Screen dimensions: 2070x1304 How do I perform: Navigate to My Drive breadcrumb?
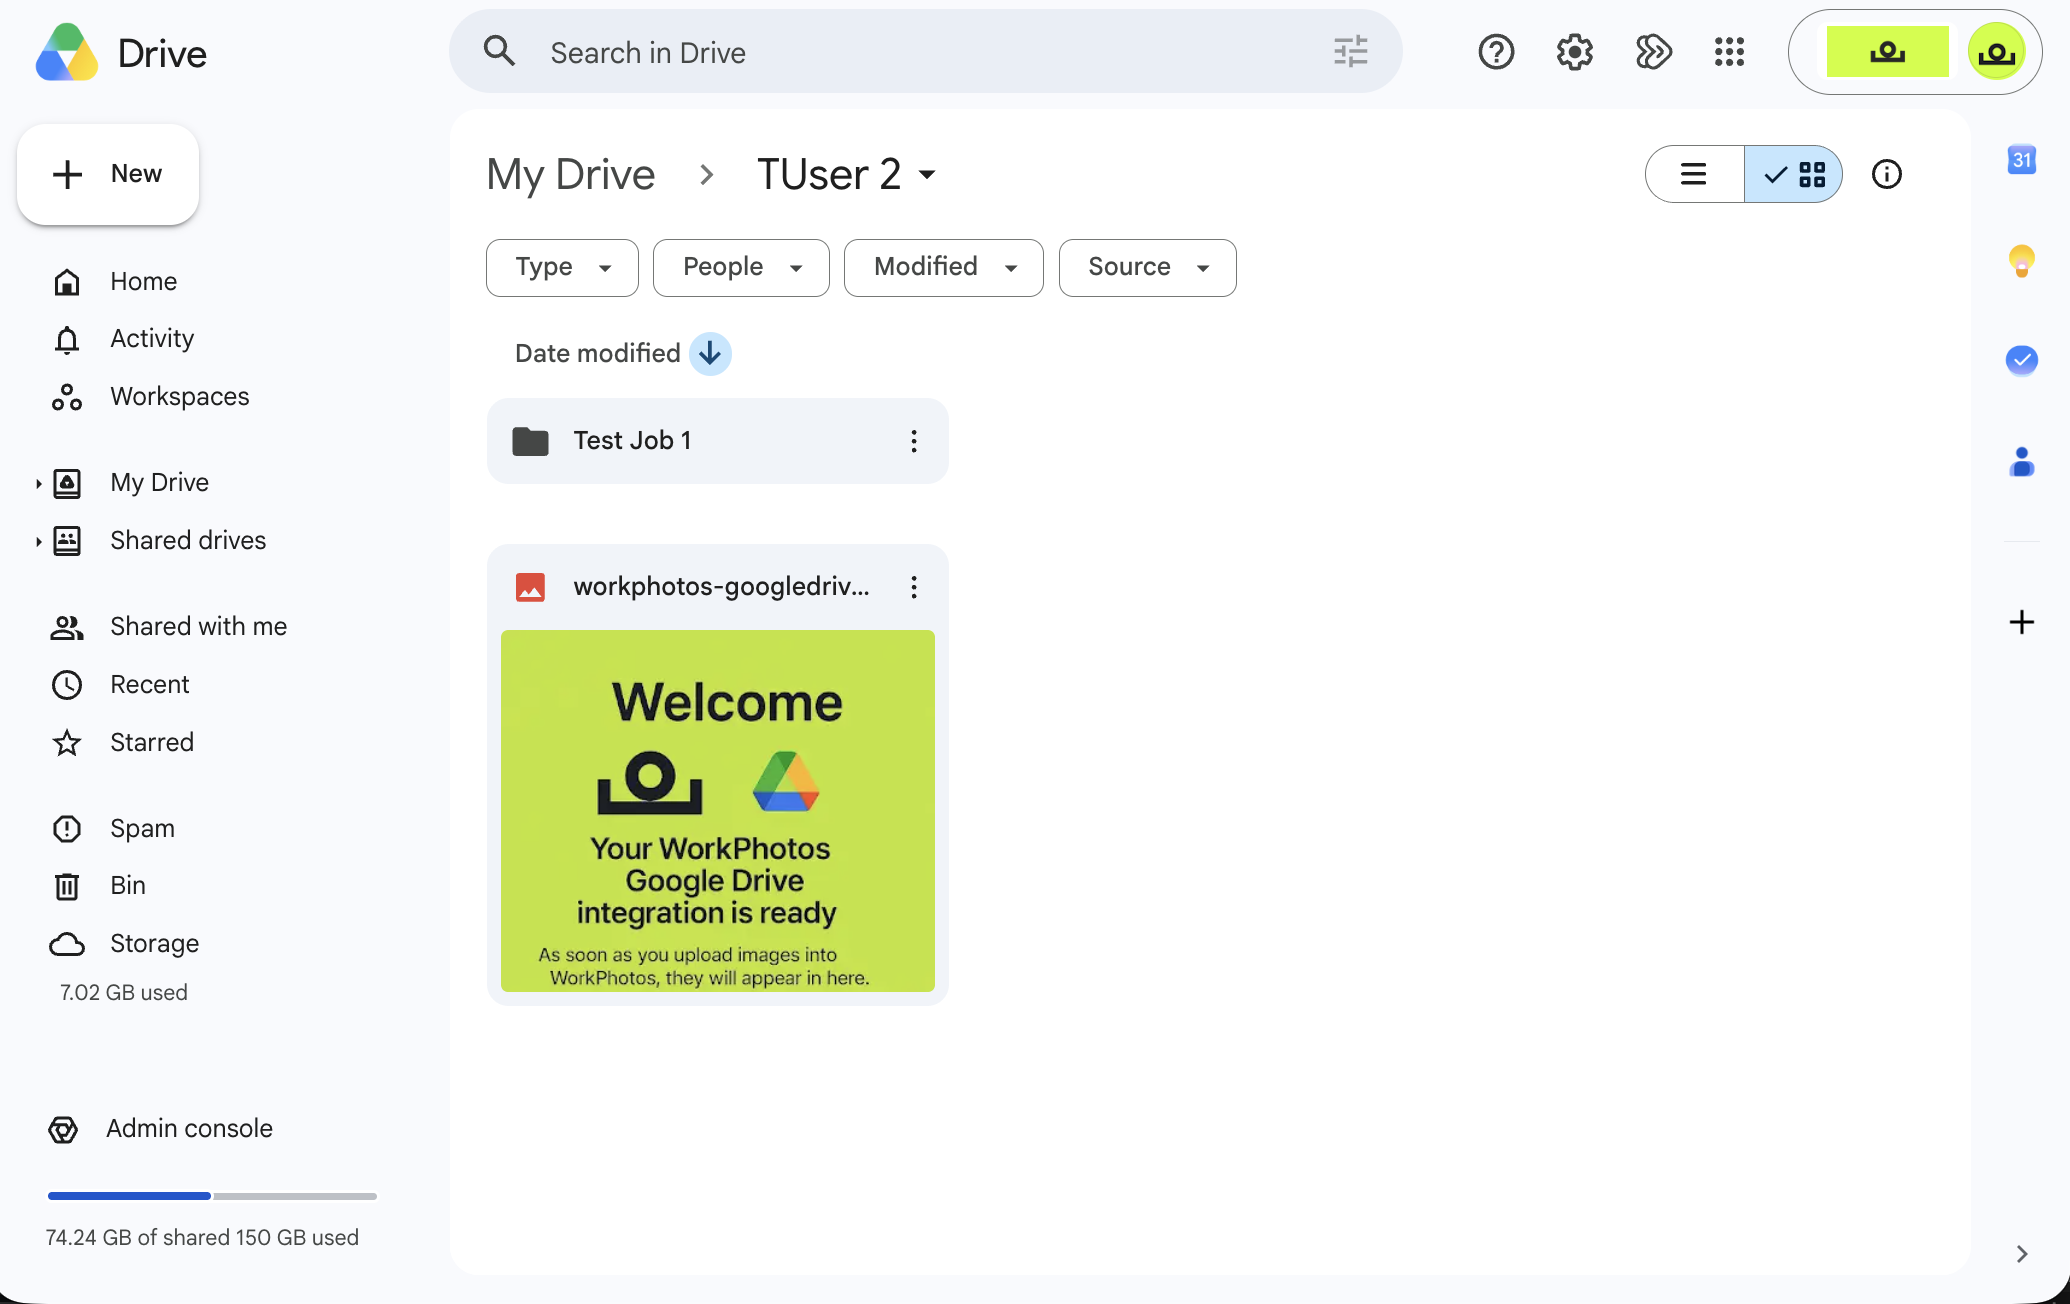[x=570, y=175]
